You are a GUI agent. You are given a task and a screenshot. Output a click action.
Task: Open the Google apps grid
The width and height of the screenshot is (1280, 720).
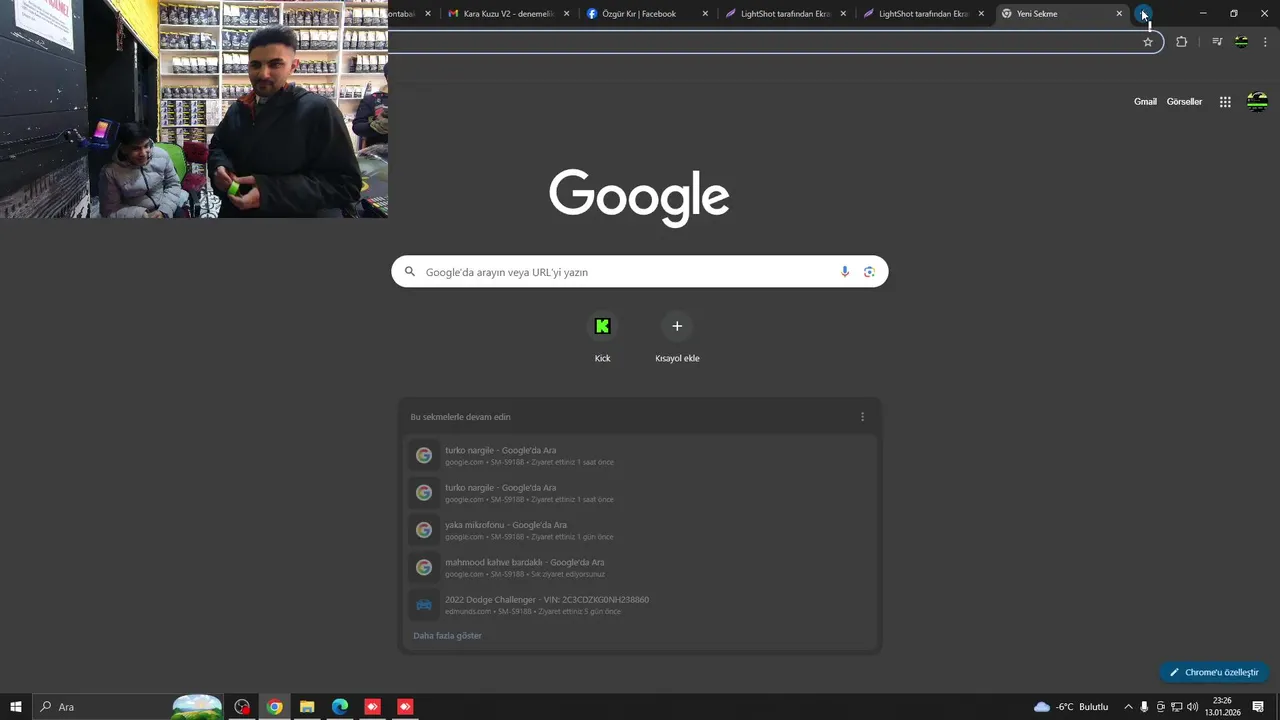pos(1225,101)
